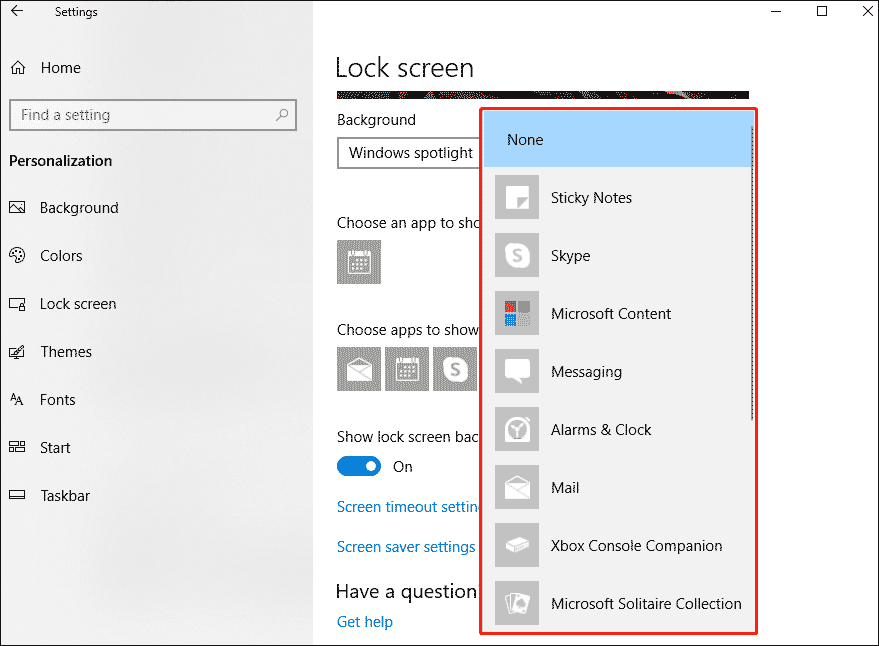Viewport: 879px width, 646px height.
Task: Click the Home house icon
Action: click(x=18, y=68)
